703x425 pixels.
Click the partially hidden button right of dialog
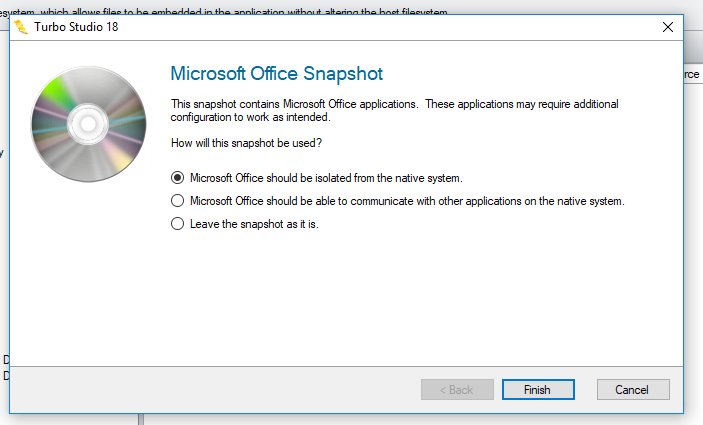692,74
